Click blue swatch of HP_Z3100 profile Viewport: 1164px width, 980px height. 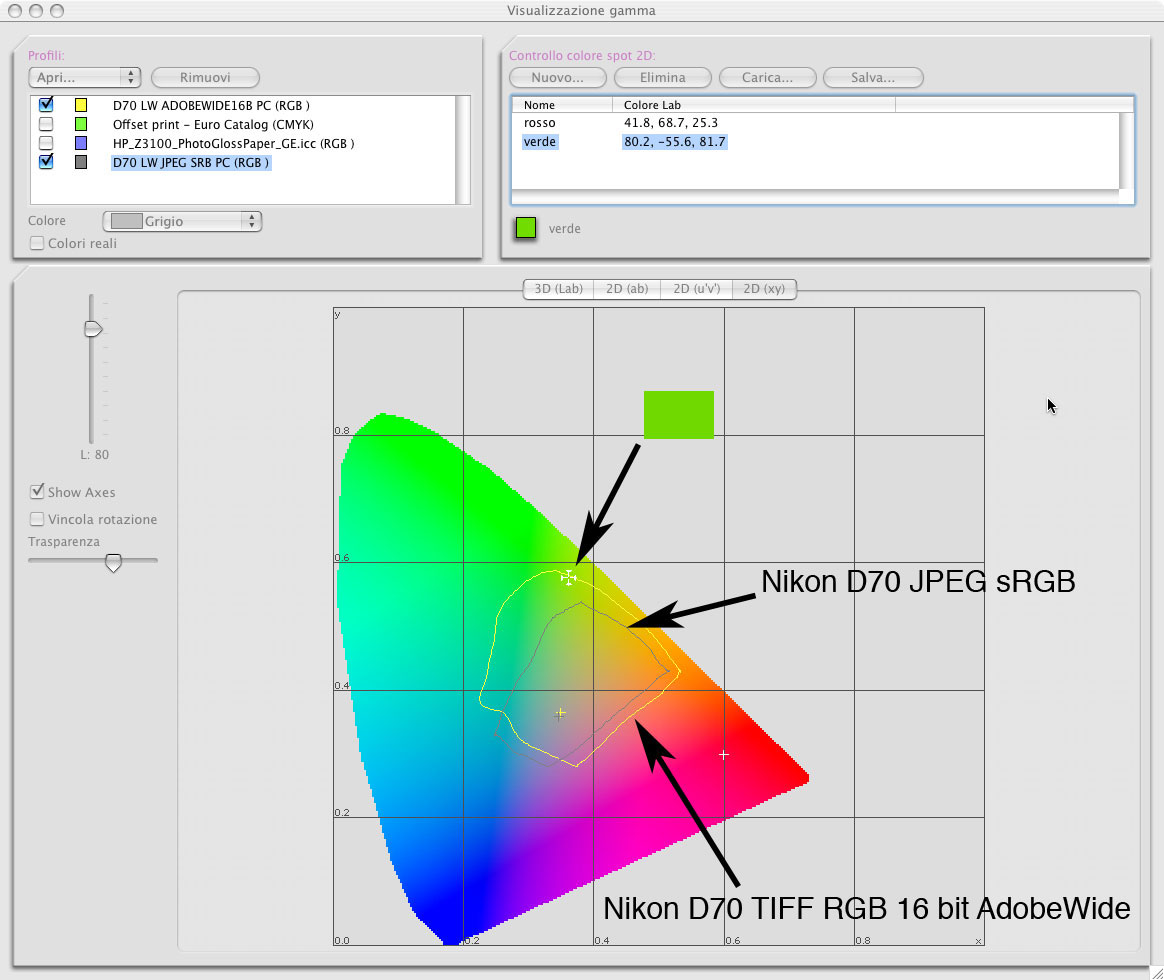click(81, 143)
